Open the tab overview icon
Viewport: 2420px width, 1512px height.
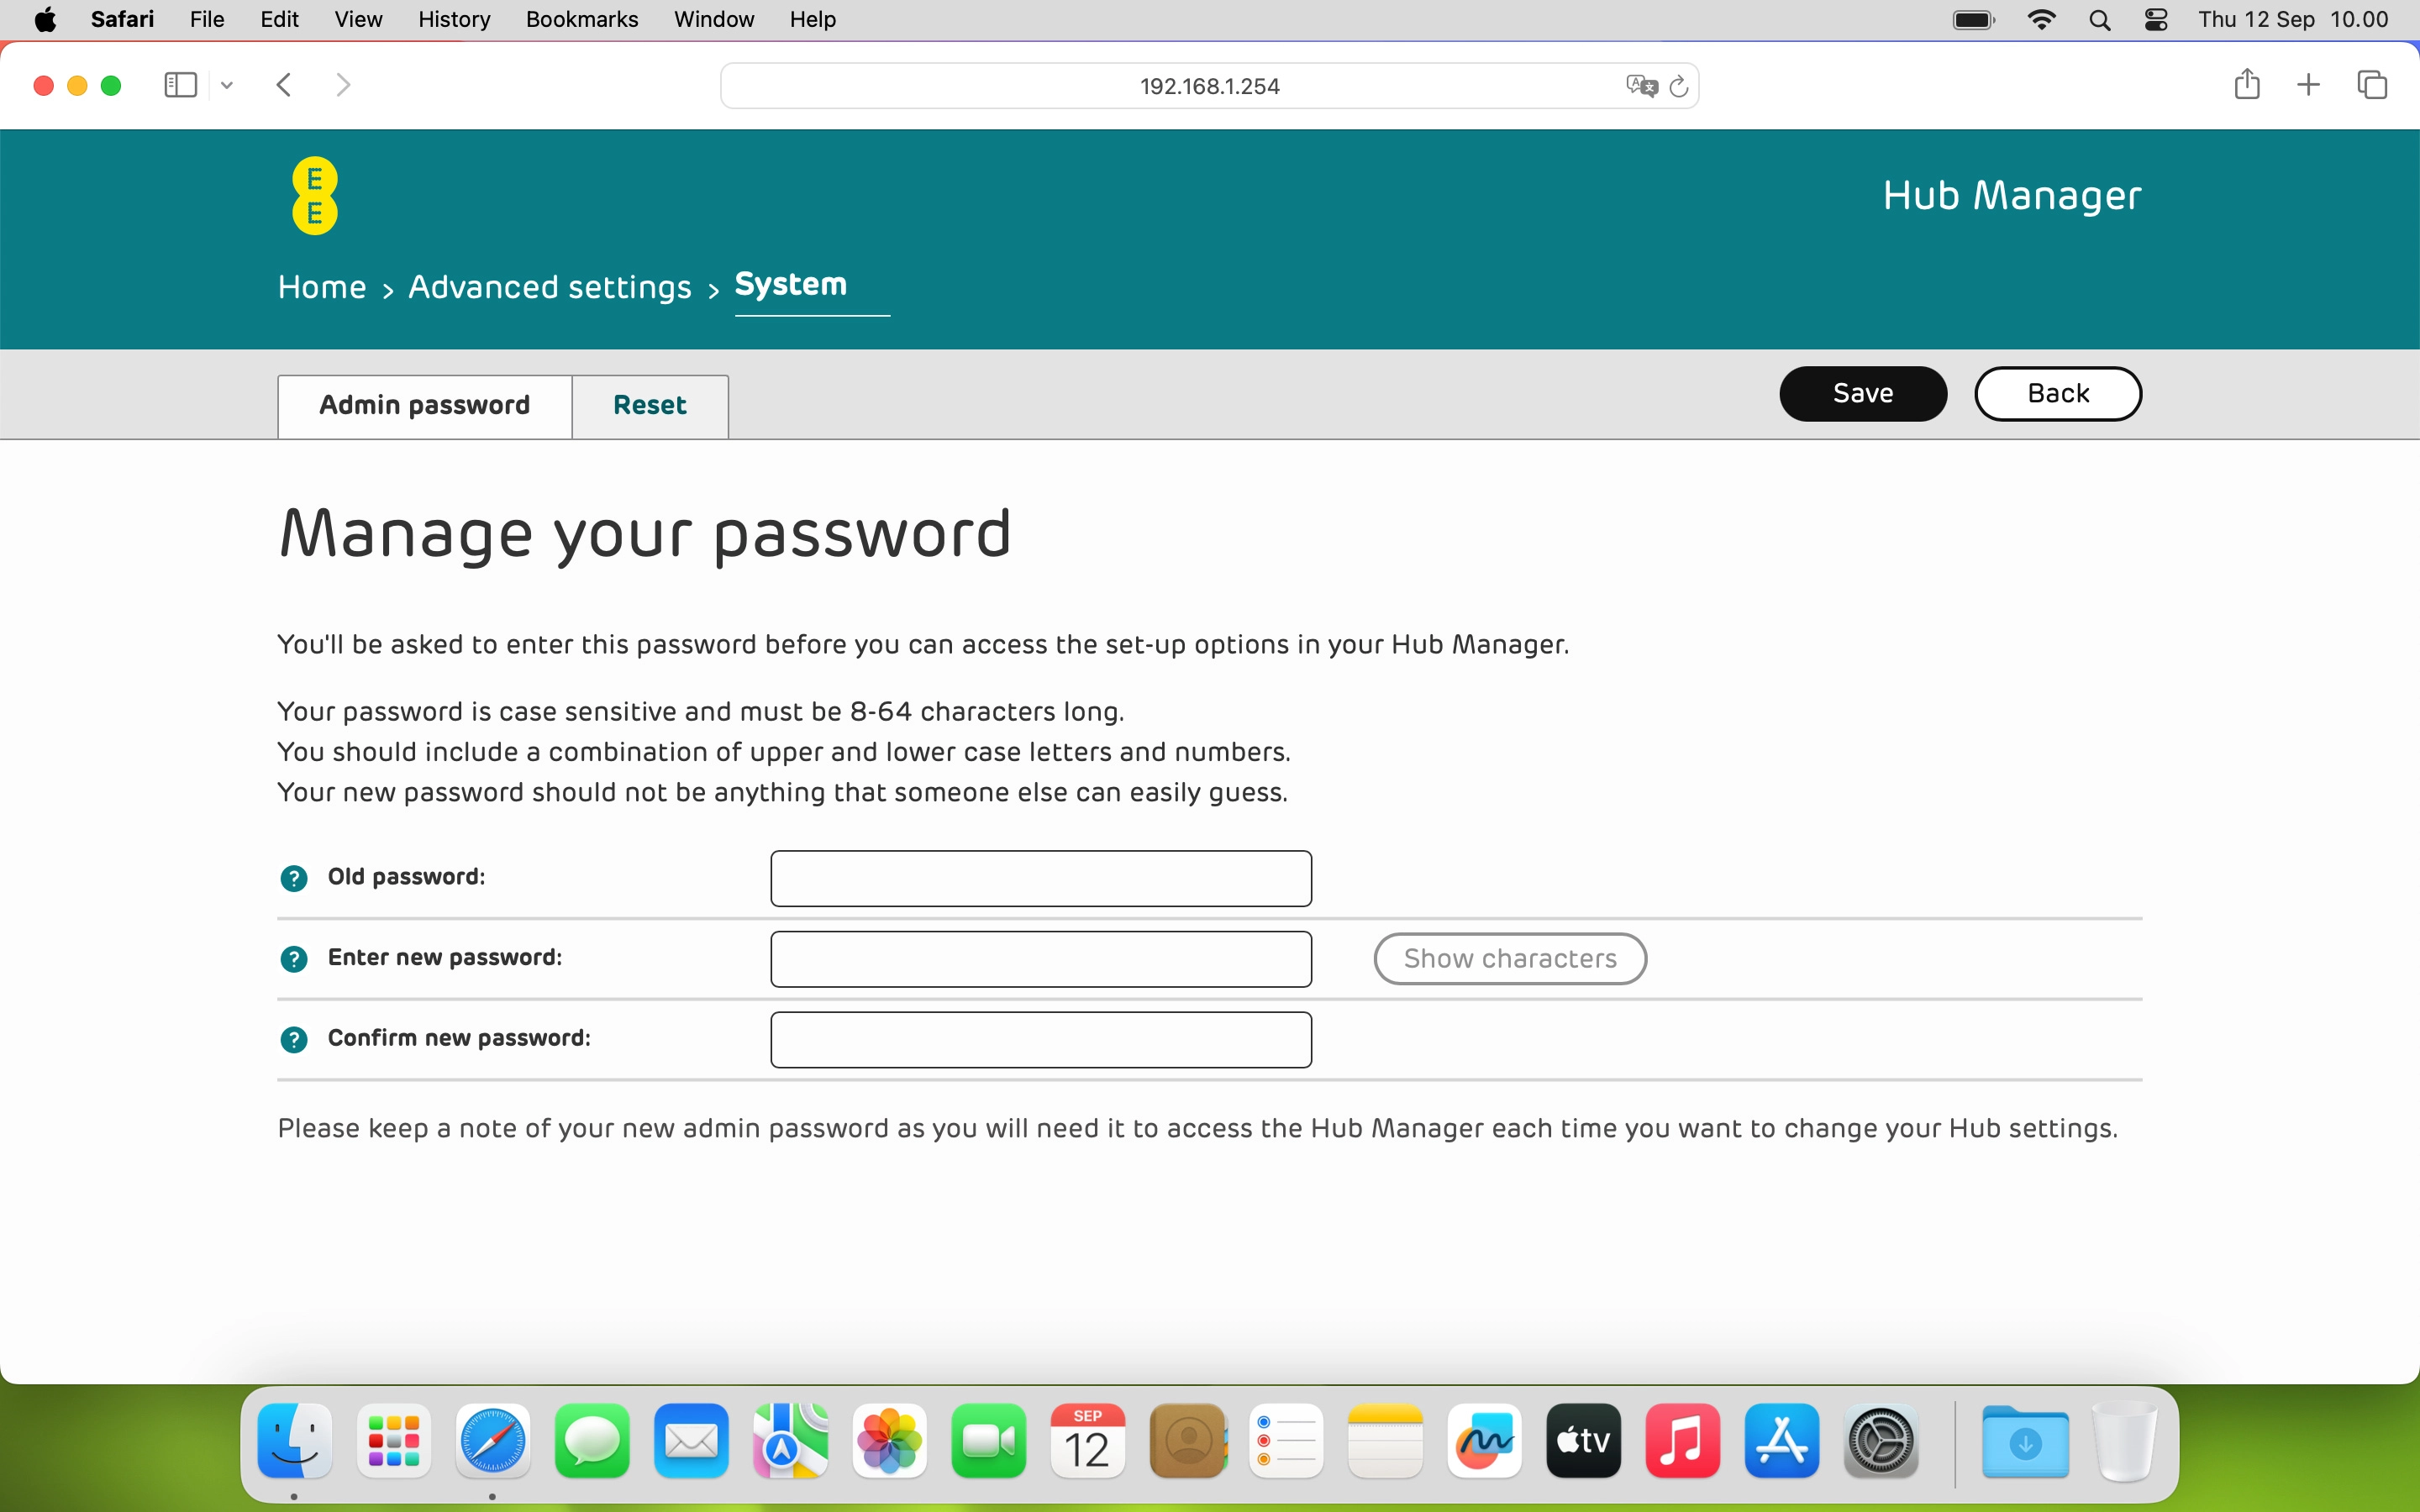tap(2372, 85)
